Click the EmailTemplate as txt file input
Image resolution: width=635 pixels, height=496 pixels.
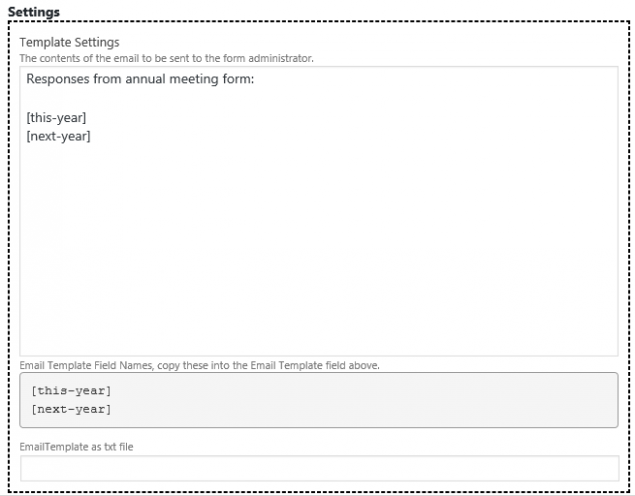tap(319, 468)
